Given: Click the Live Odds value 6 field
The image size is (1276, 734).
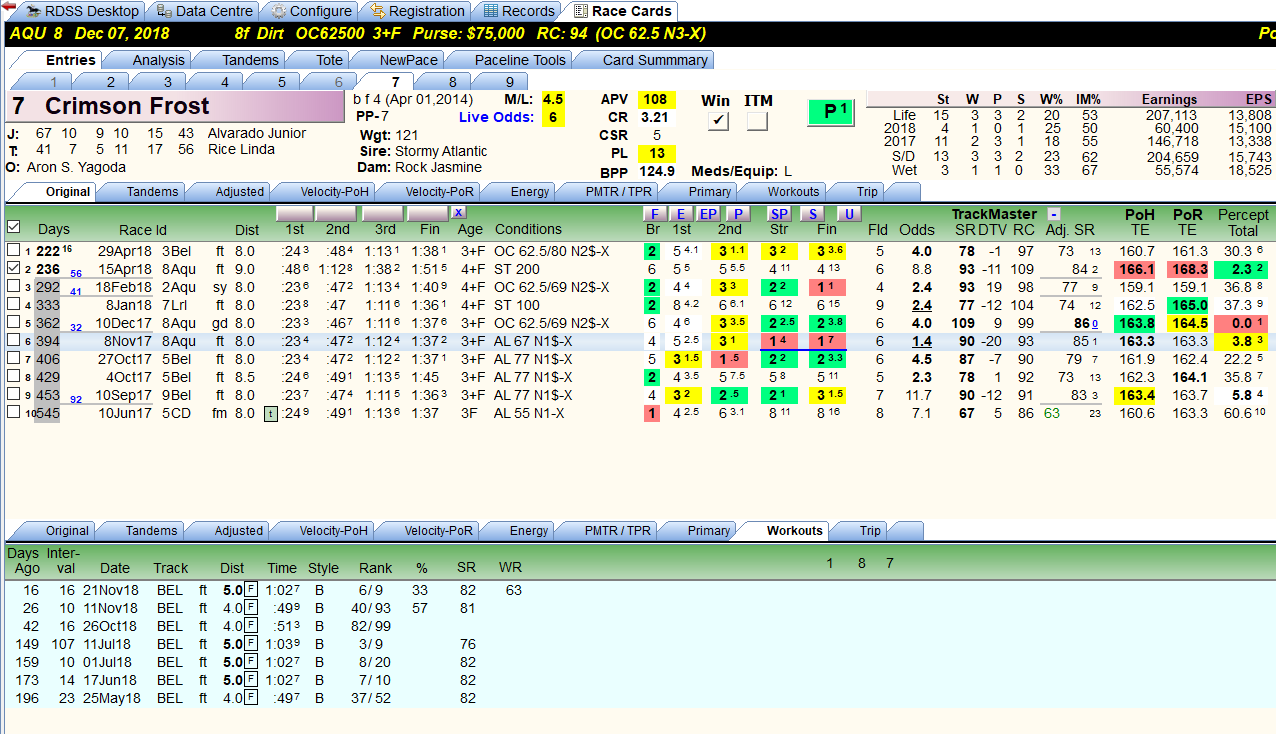Looking at the screenshot, I should [553, 117].
